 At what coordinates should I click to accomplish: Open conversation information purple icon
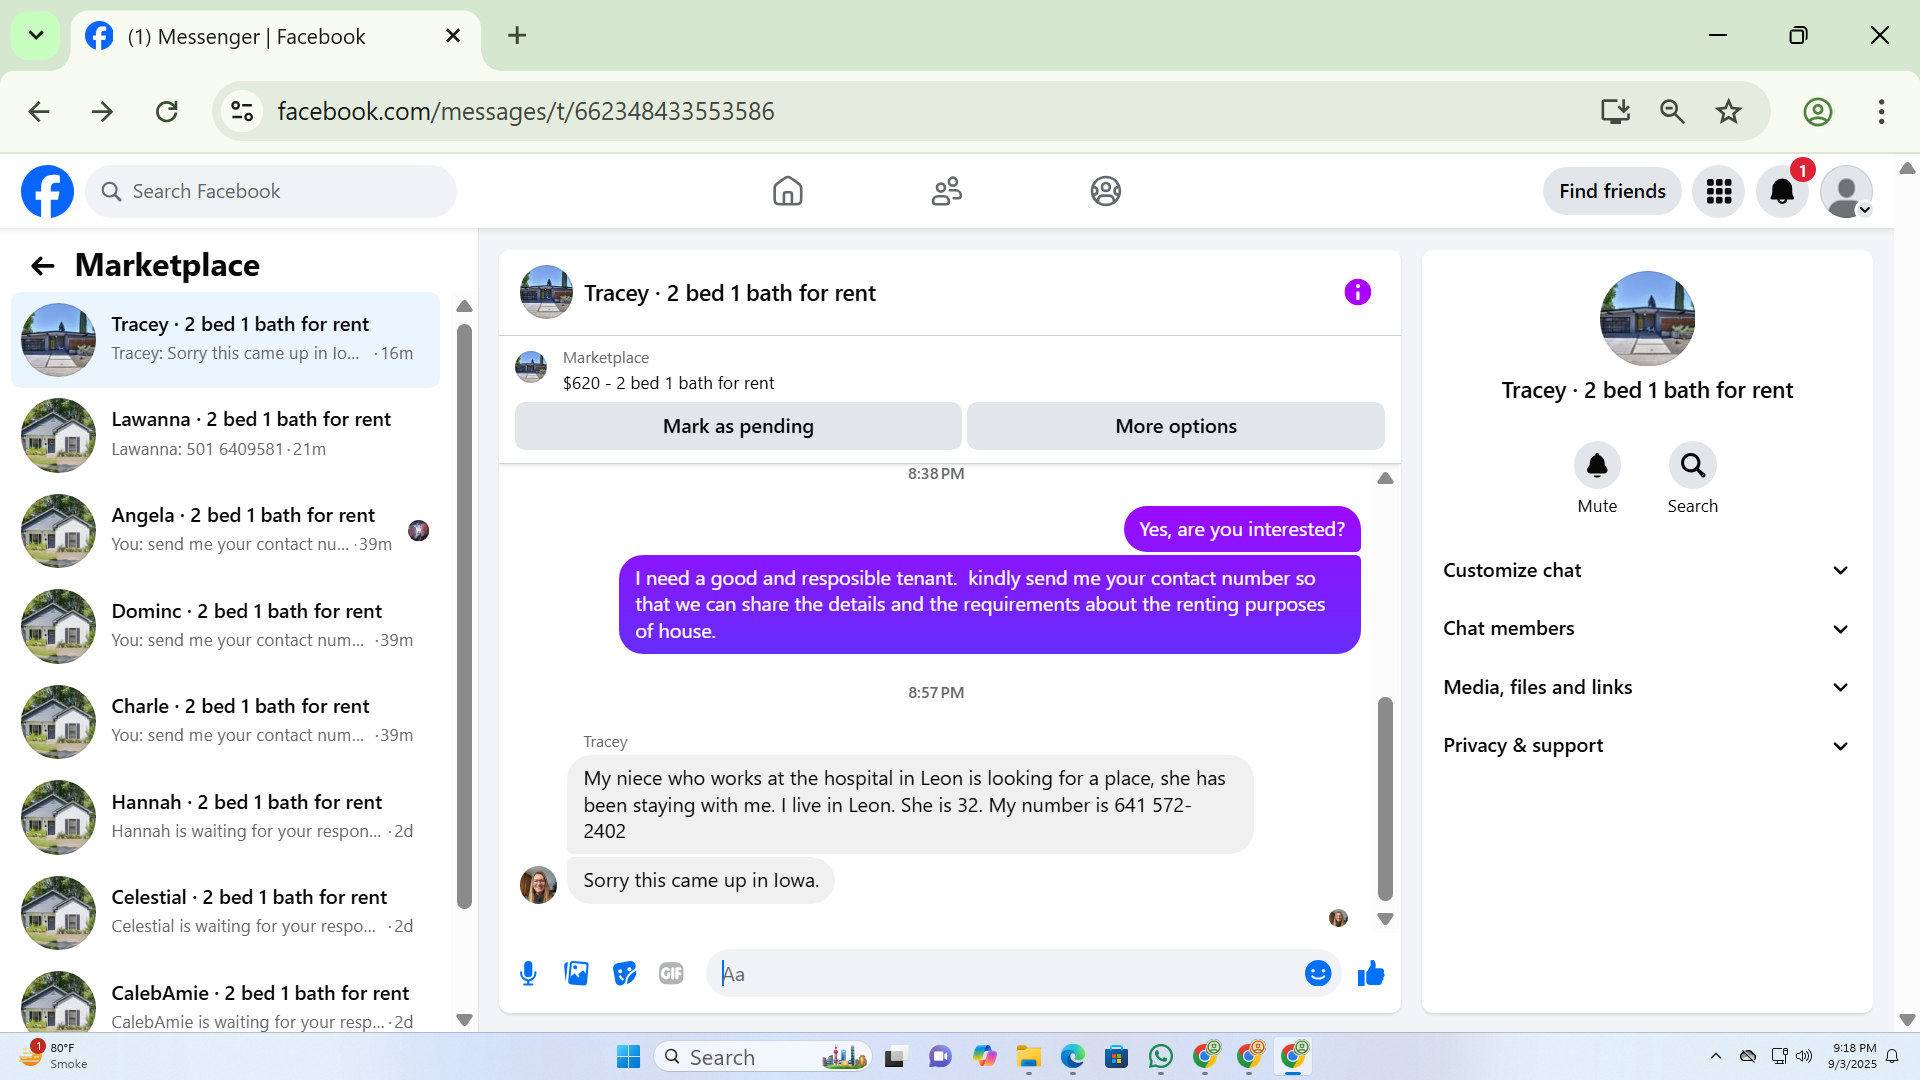point(1357,292)
